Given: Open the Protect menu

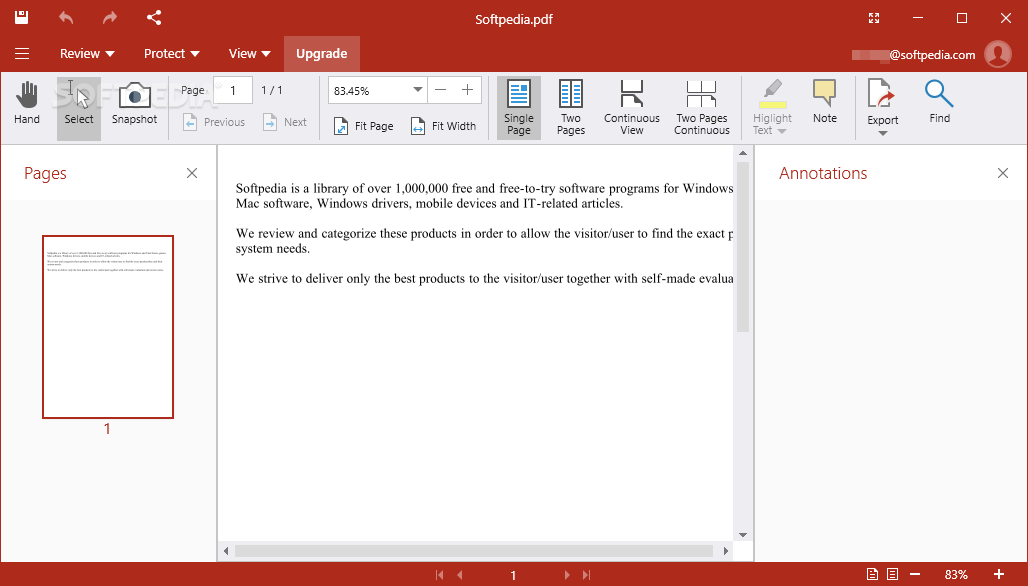Looking at the screenshot, I should pos(172,54).
